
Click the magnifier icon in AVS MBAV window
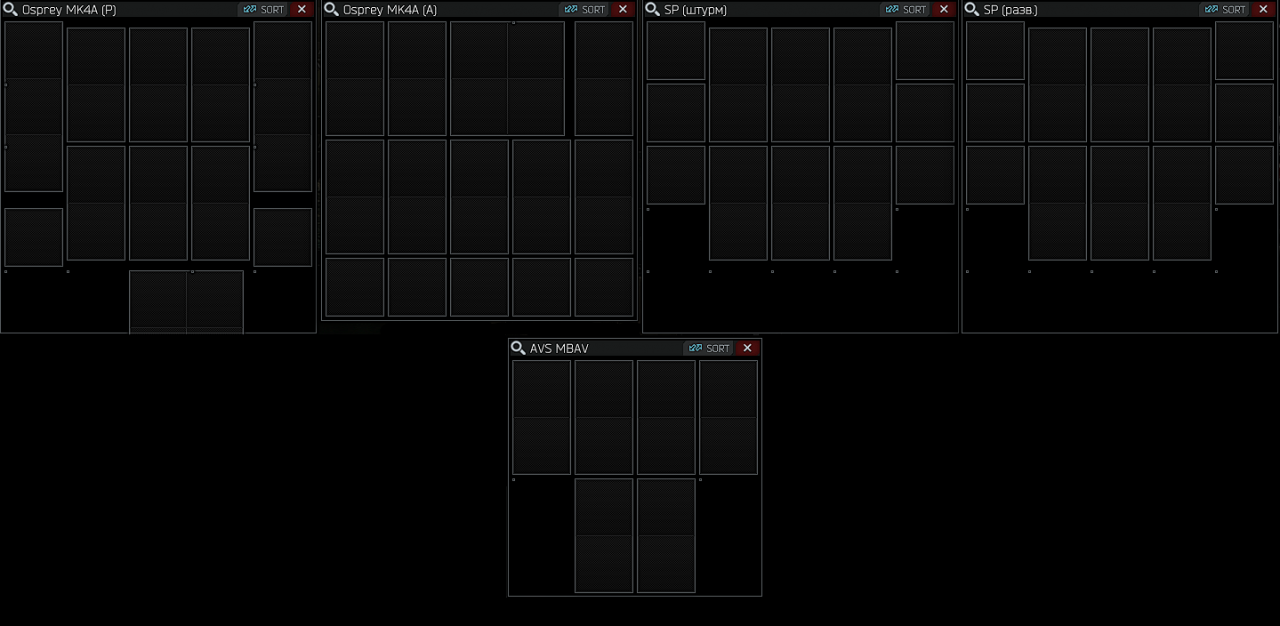click(518, 348)
